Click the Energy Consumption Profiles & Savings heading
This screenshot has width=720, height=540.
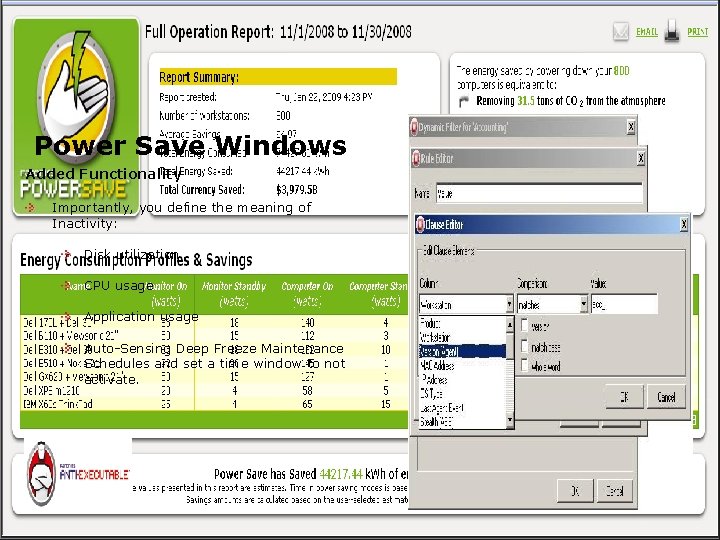[136, 260]
